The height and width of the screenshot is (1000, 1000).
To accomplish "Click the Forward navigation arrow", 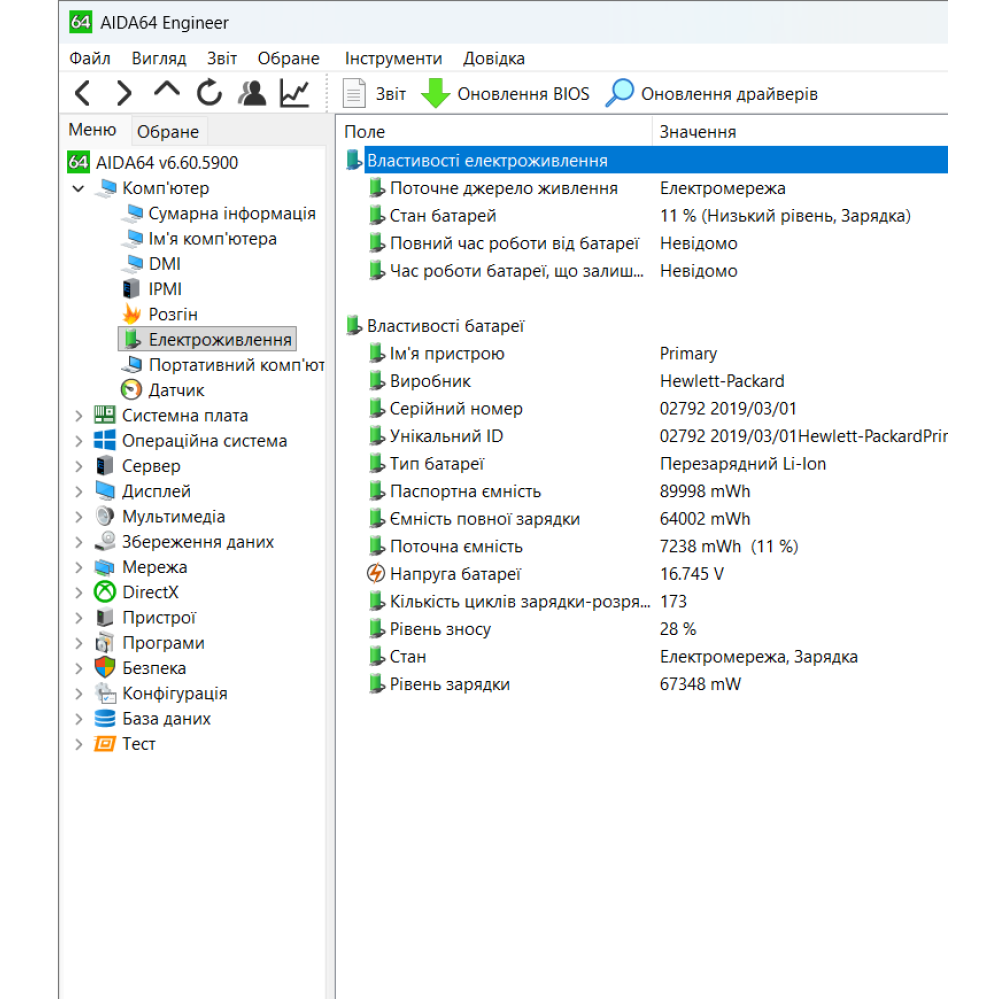I will pyautogui.click(x=124, y=94).
